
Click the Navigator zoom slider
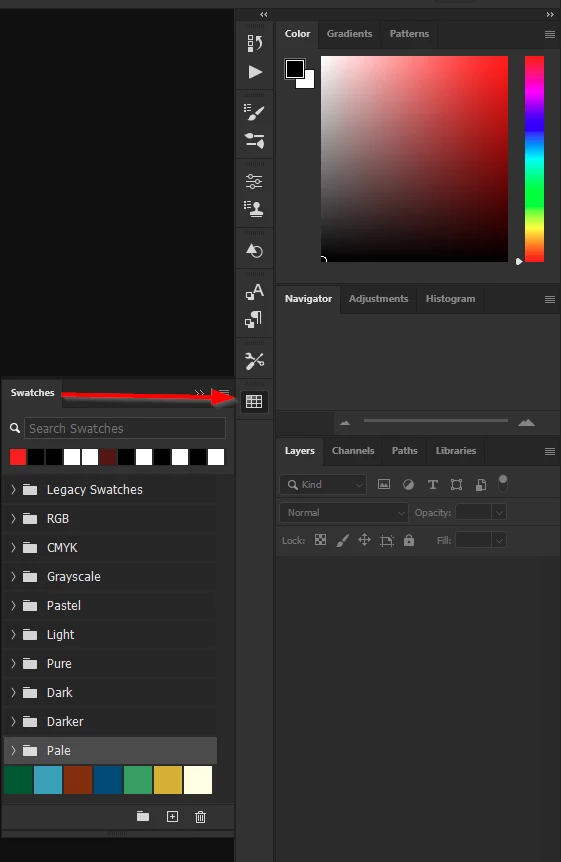[x=436, y=421]
